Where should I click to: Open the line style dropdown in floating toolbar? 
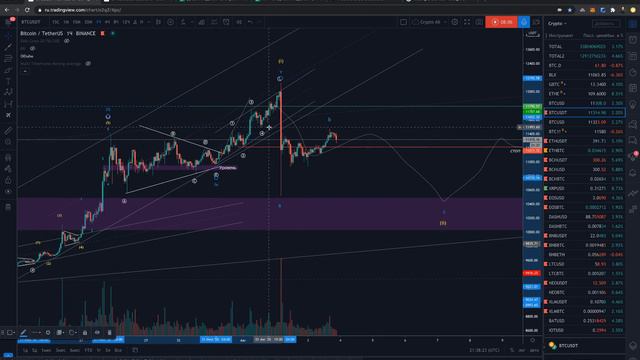click(36, 333)
